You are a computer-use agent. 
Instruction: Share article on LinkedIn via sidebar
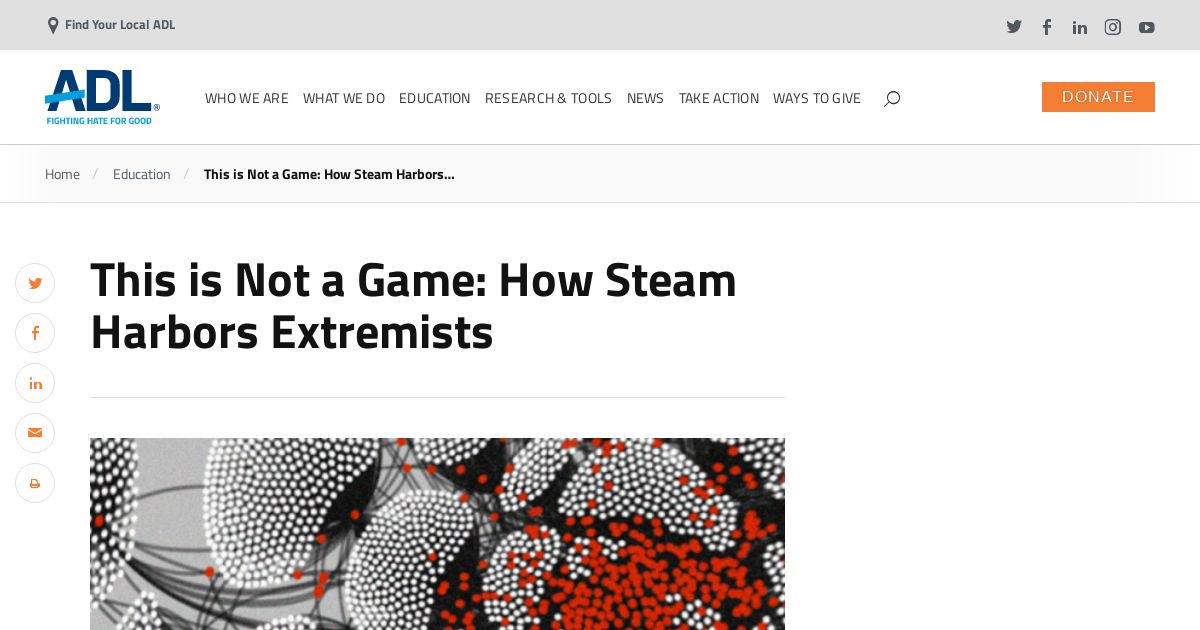pos(35,383)
